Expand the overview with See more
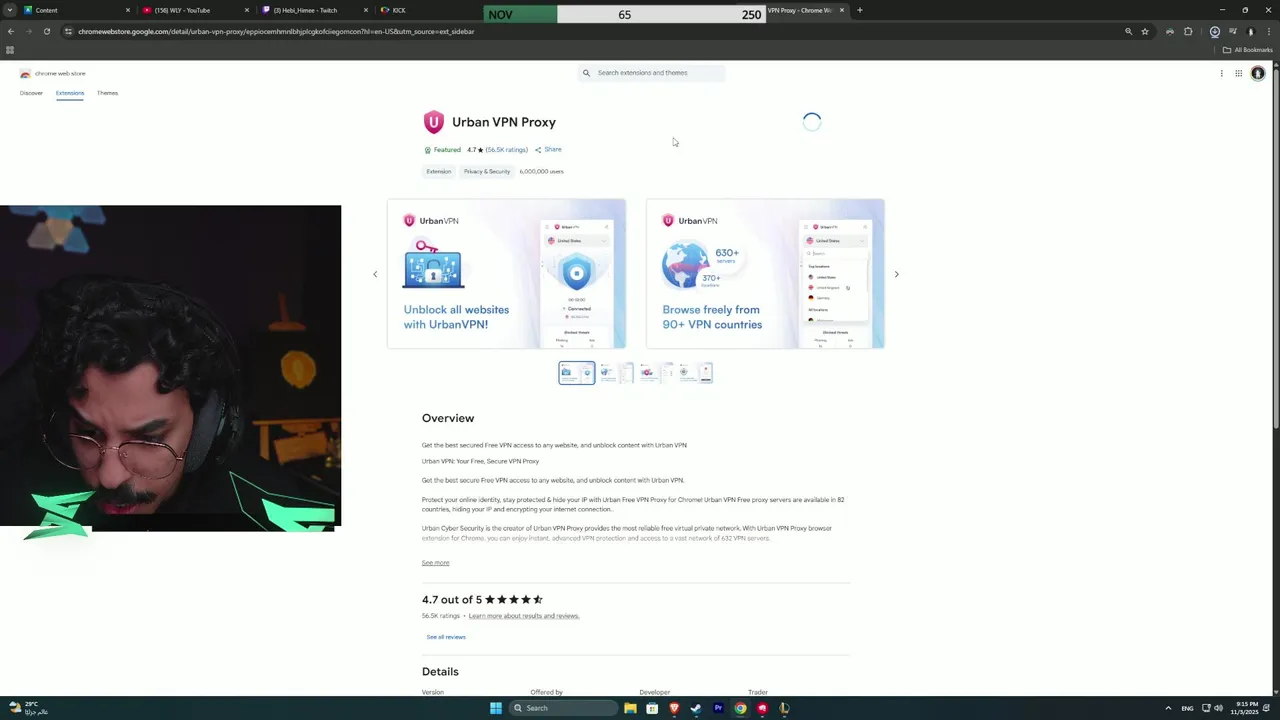 coord(435,563)
